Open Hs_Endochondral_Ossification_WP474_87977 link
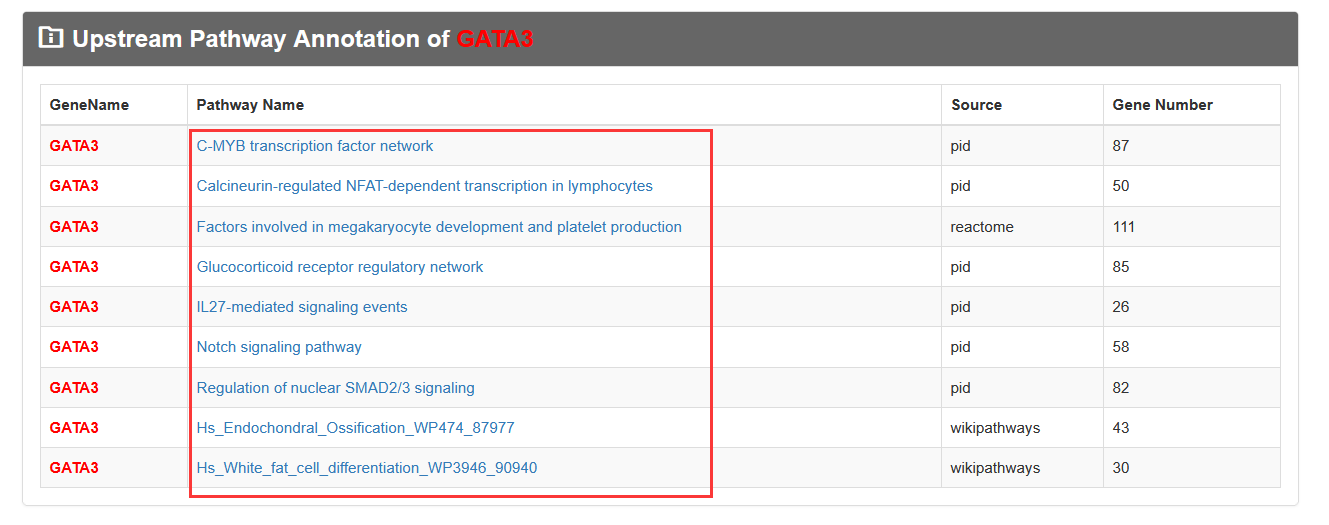This screenshot has height=525, width=1329. point(356,428)
